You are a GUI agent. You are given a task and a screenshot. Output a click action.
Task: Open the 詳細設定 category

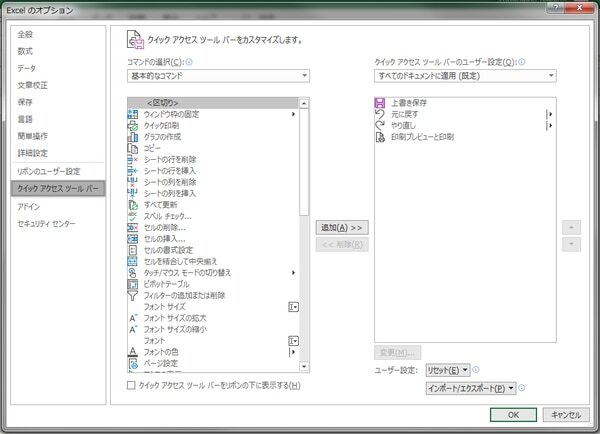pos(34,152)
